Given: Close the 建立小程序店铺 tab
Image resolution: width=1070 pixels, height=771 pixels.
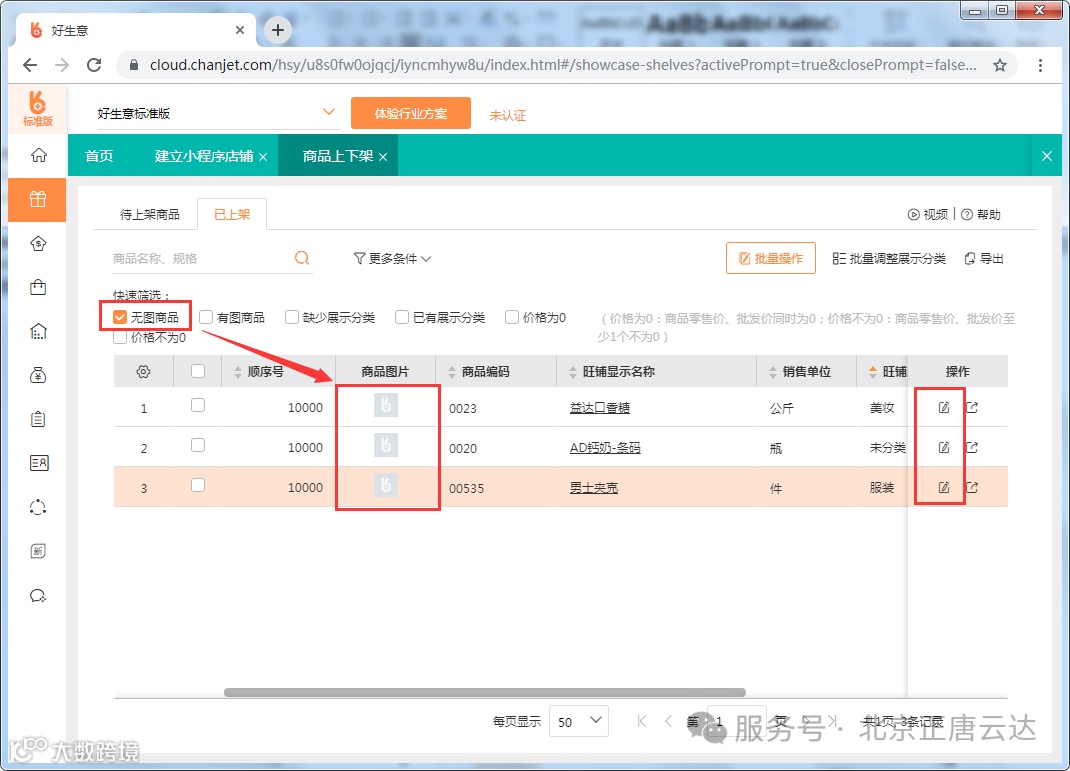Looking at the screenshot, I should pyautogui.click(x=263, y=157).
